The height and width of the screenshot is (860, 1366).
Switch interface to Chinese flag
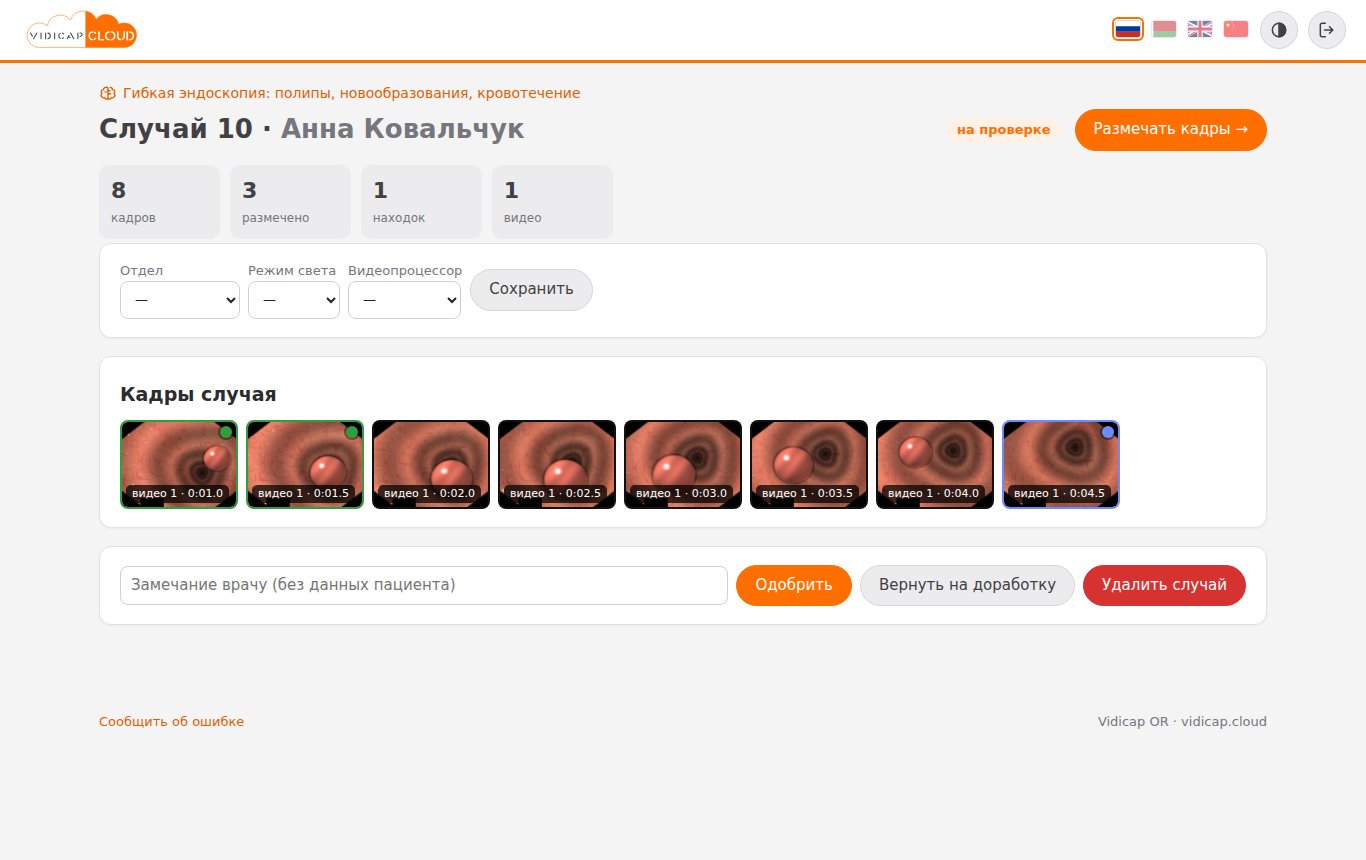click(x=1236, y=29)
